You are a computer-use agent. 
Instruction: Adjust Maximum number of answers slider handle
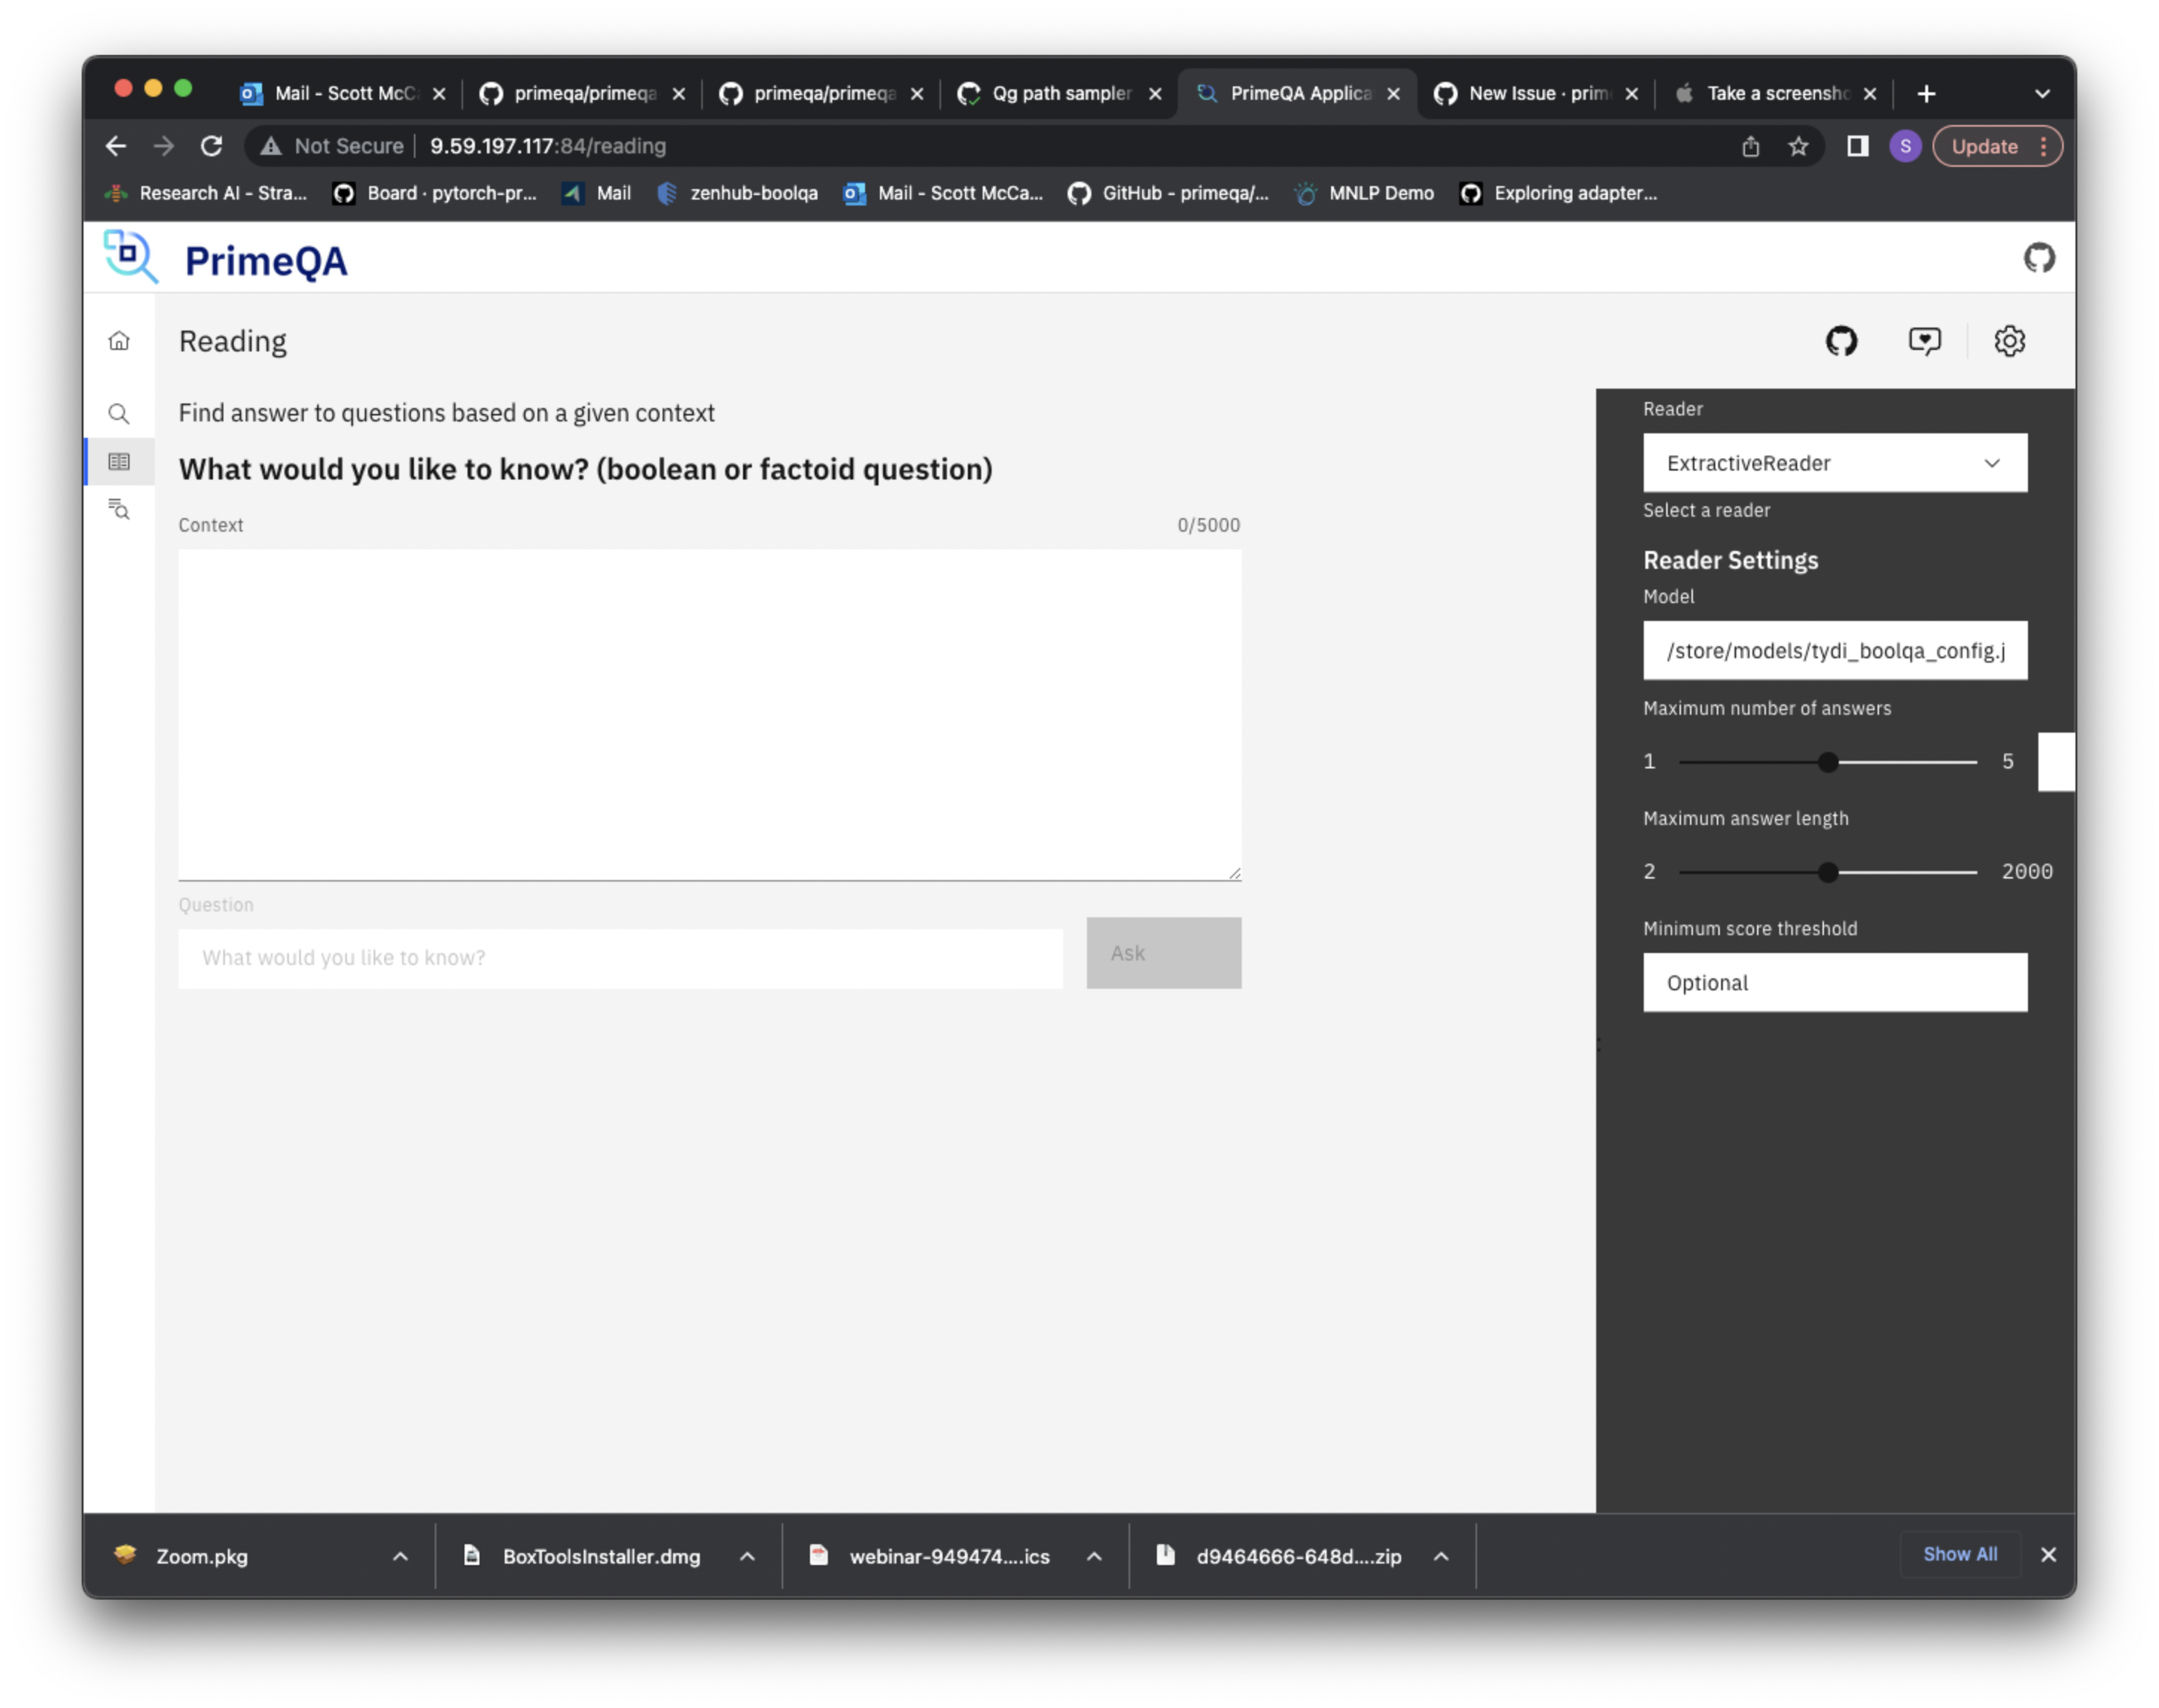1827,762
